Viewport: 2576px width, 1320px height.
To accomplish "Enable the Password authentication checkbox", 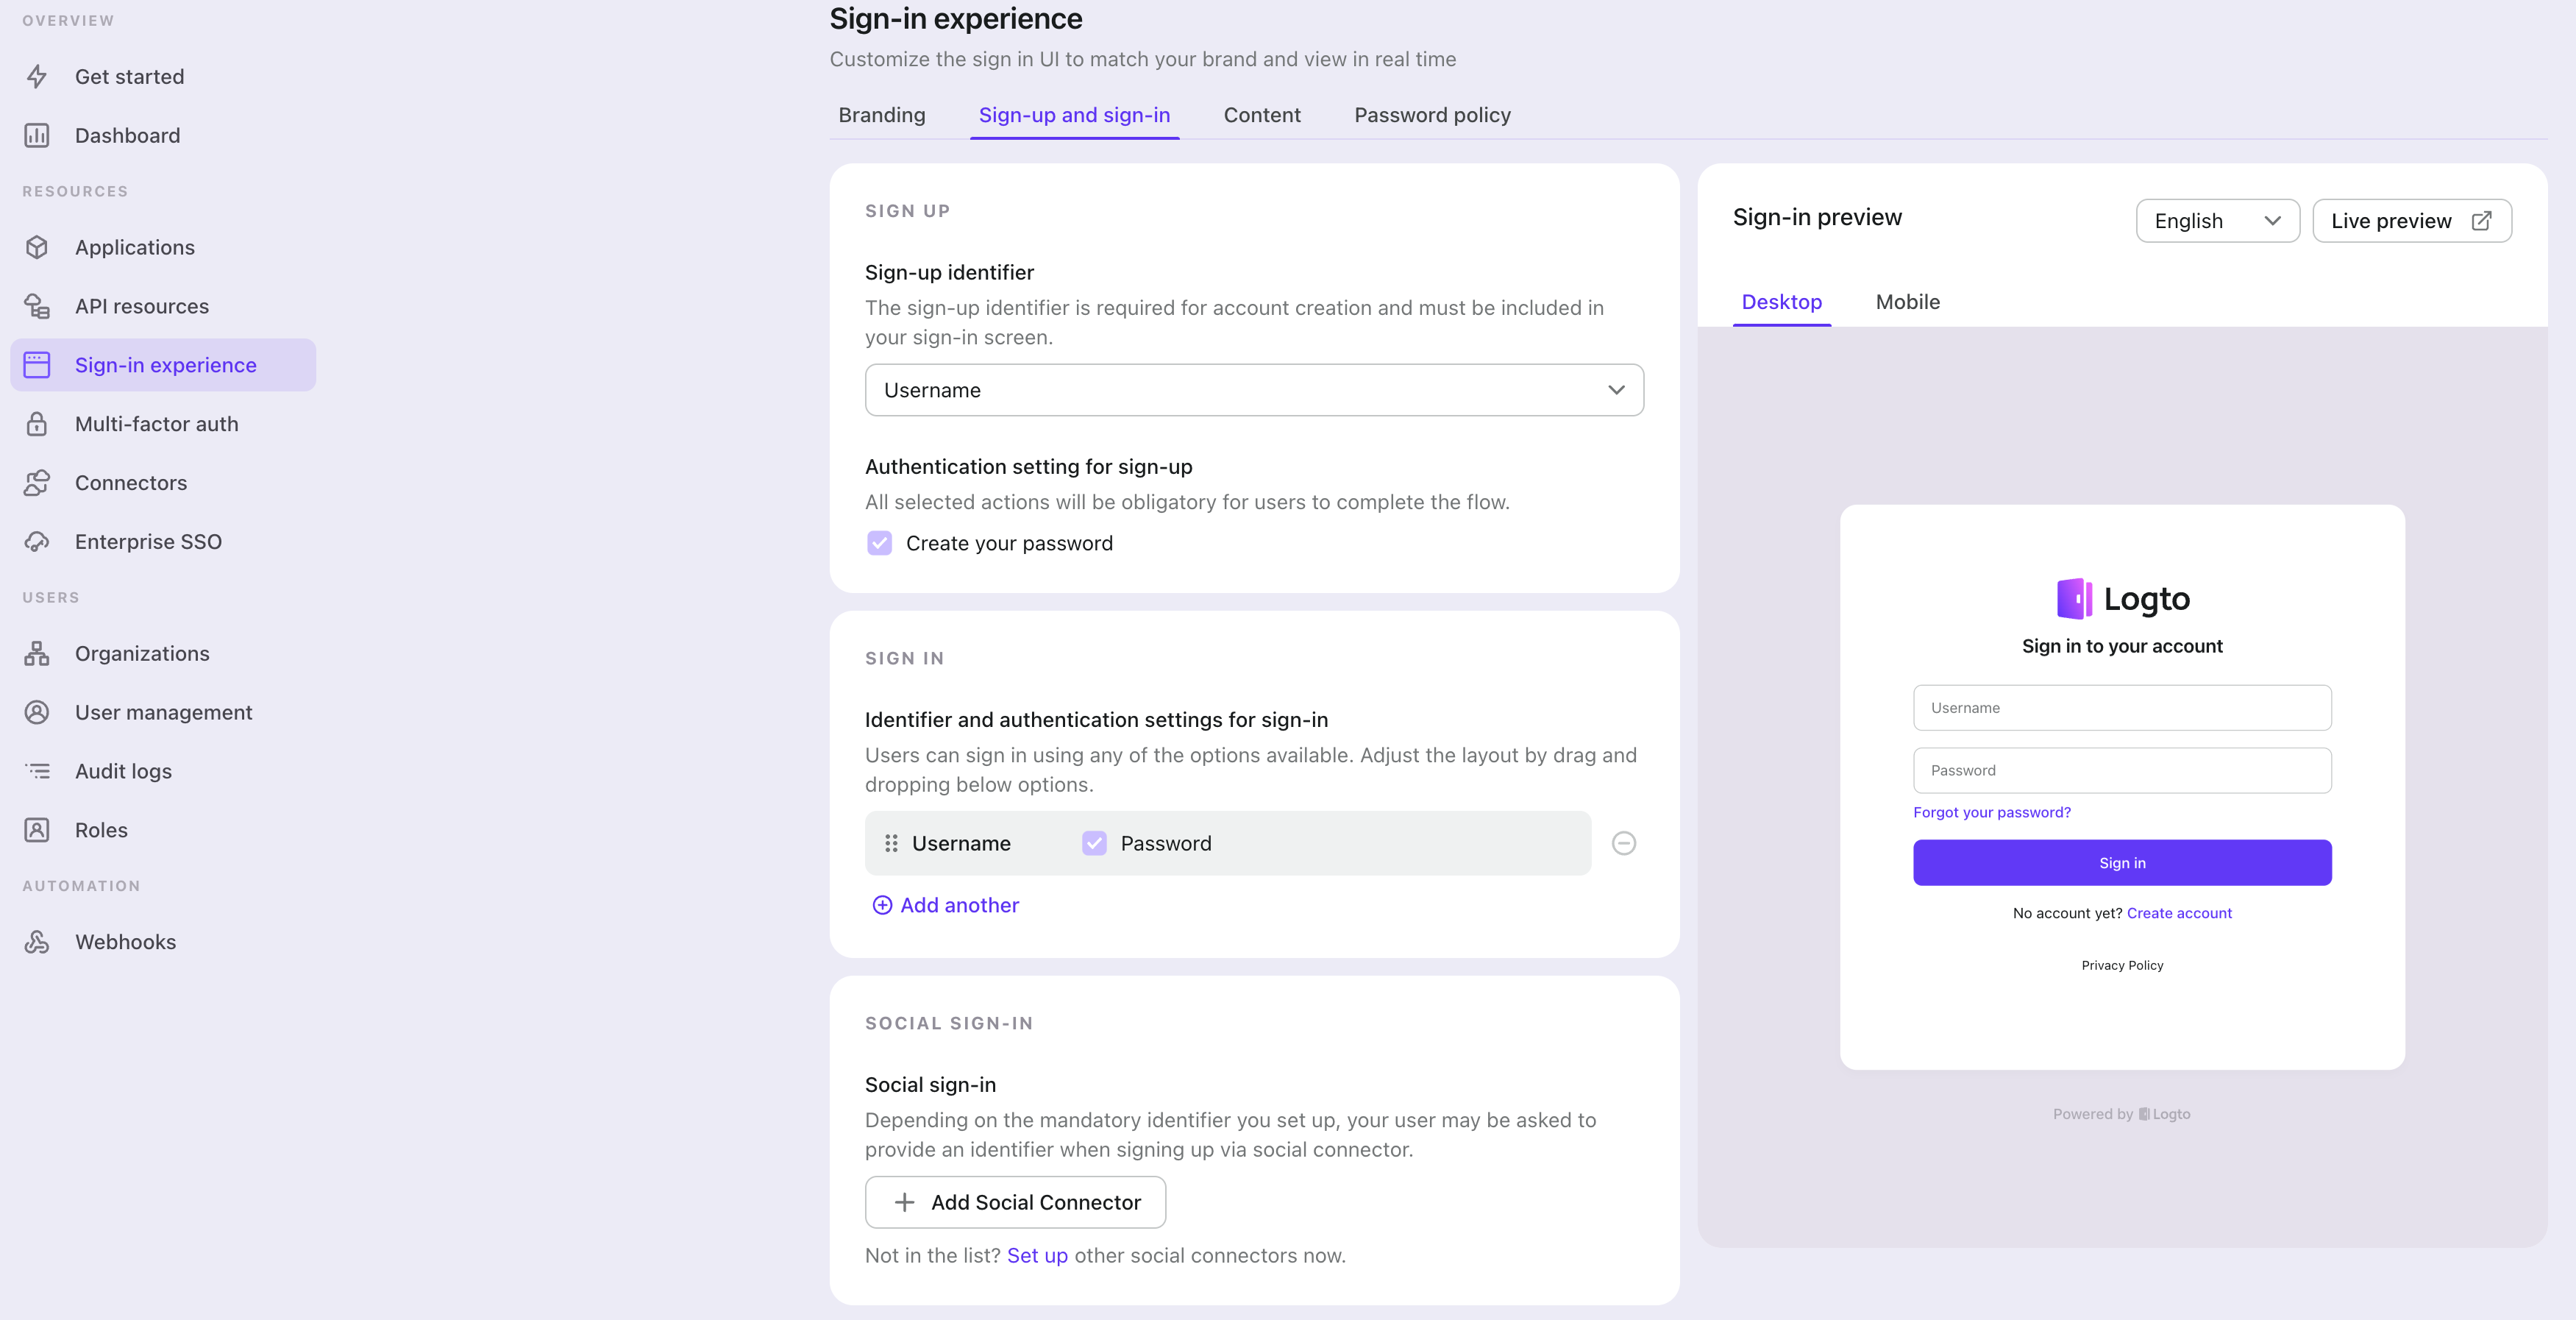I will coord(1094,842).
